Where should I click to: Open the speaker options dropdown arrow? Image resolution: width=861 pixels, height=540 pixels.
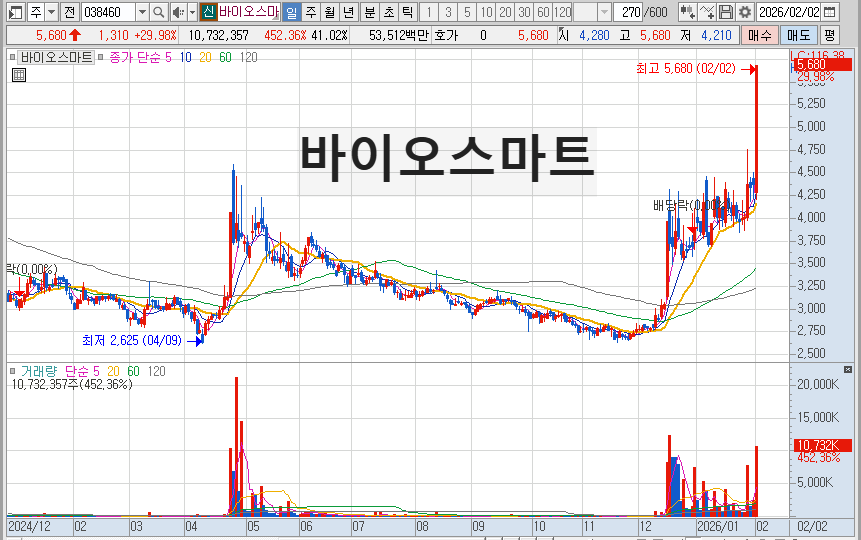[x=192, y=12]
